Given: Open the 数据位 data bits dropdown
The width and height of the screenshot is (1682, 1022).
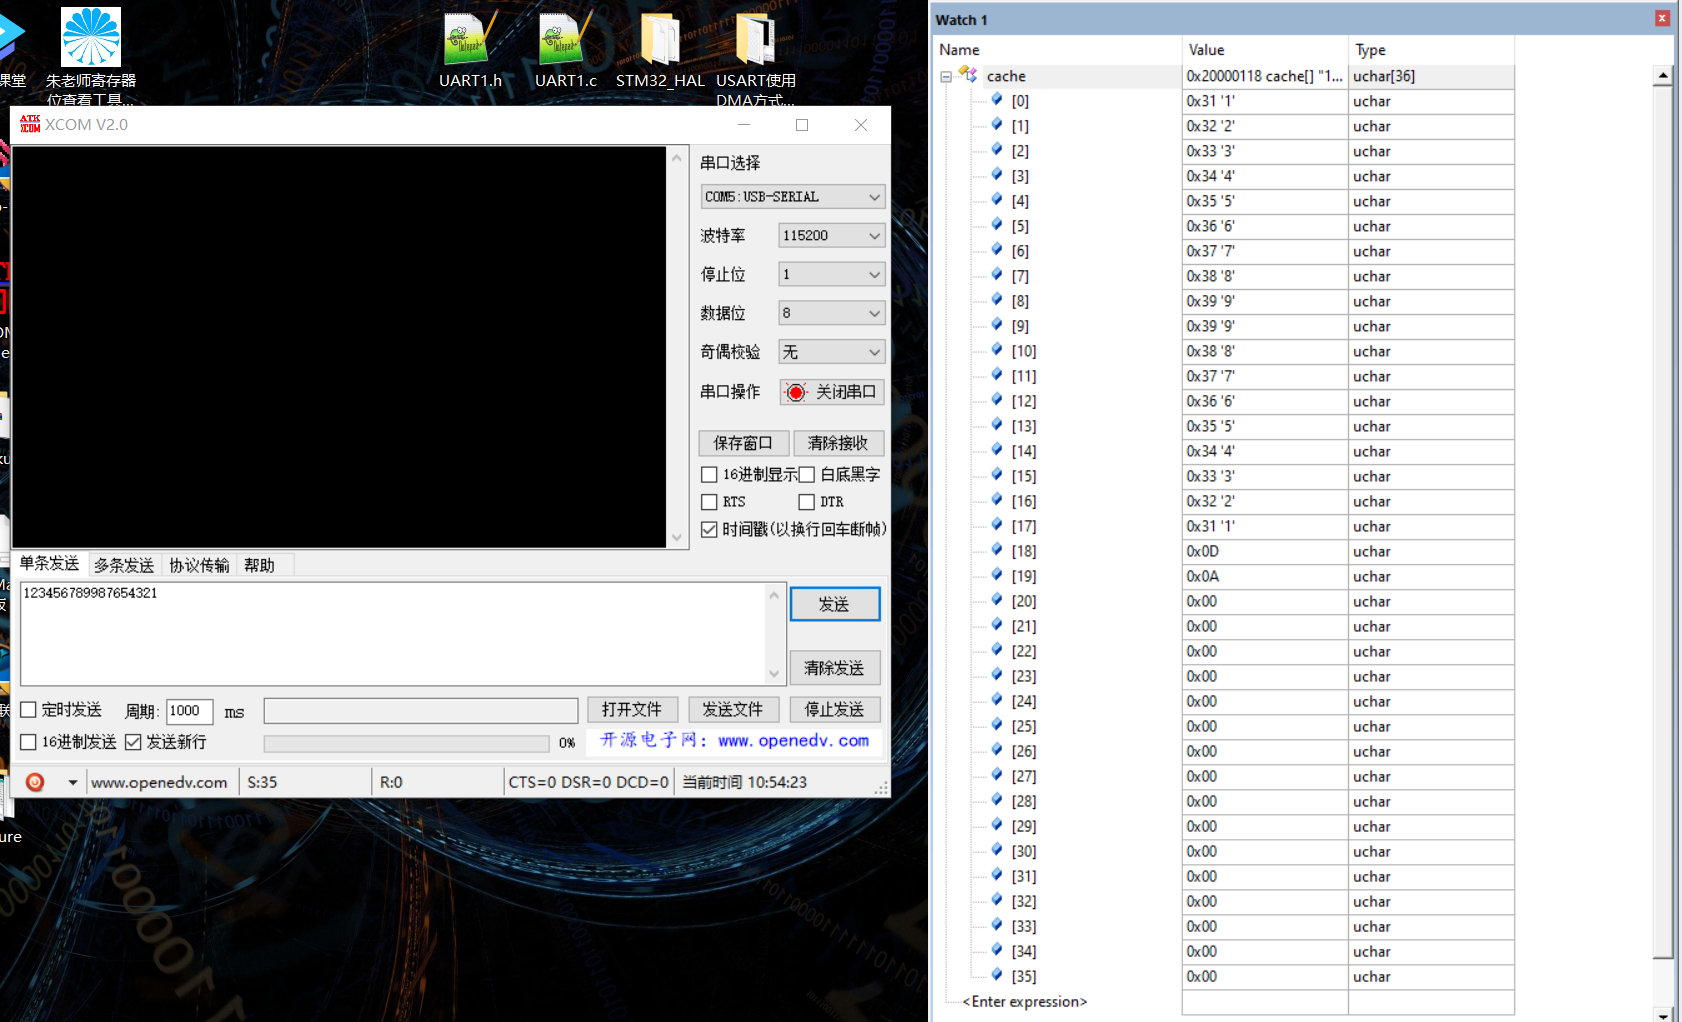Looking at the screenshot, I should tap(832, 313).
